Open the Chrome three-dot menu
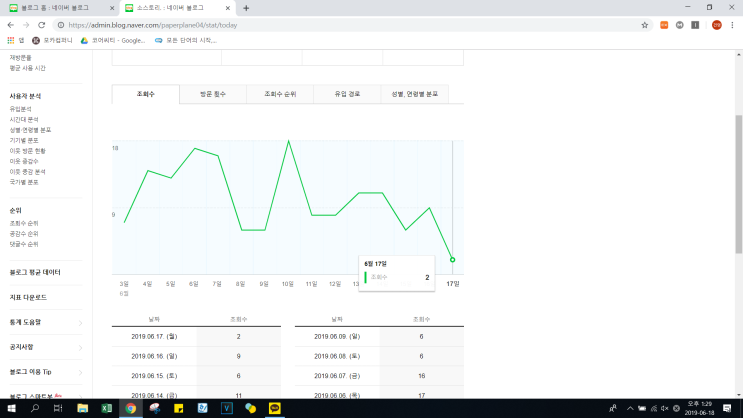Viewport: 743px width, 418px height. coord(732,25)
